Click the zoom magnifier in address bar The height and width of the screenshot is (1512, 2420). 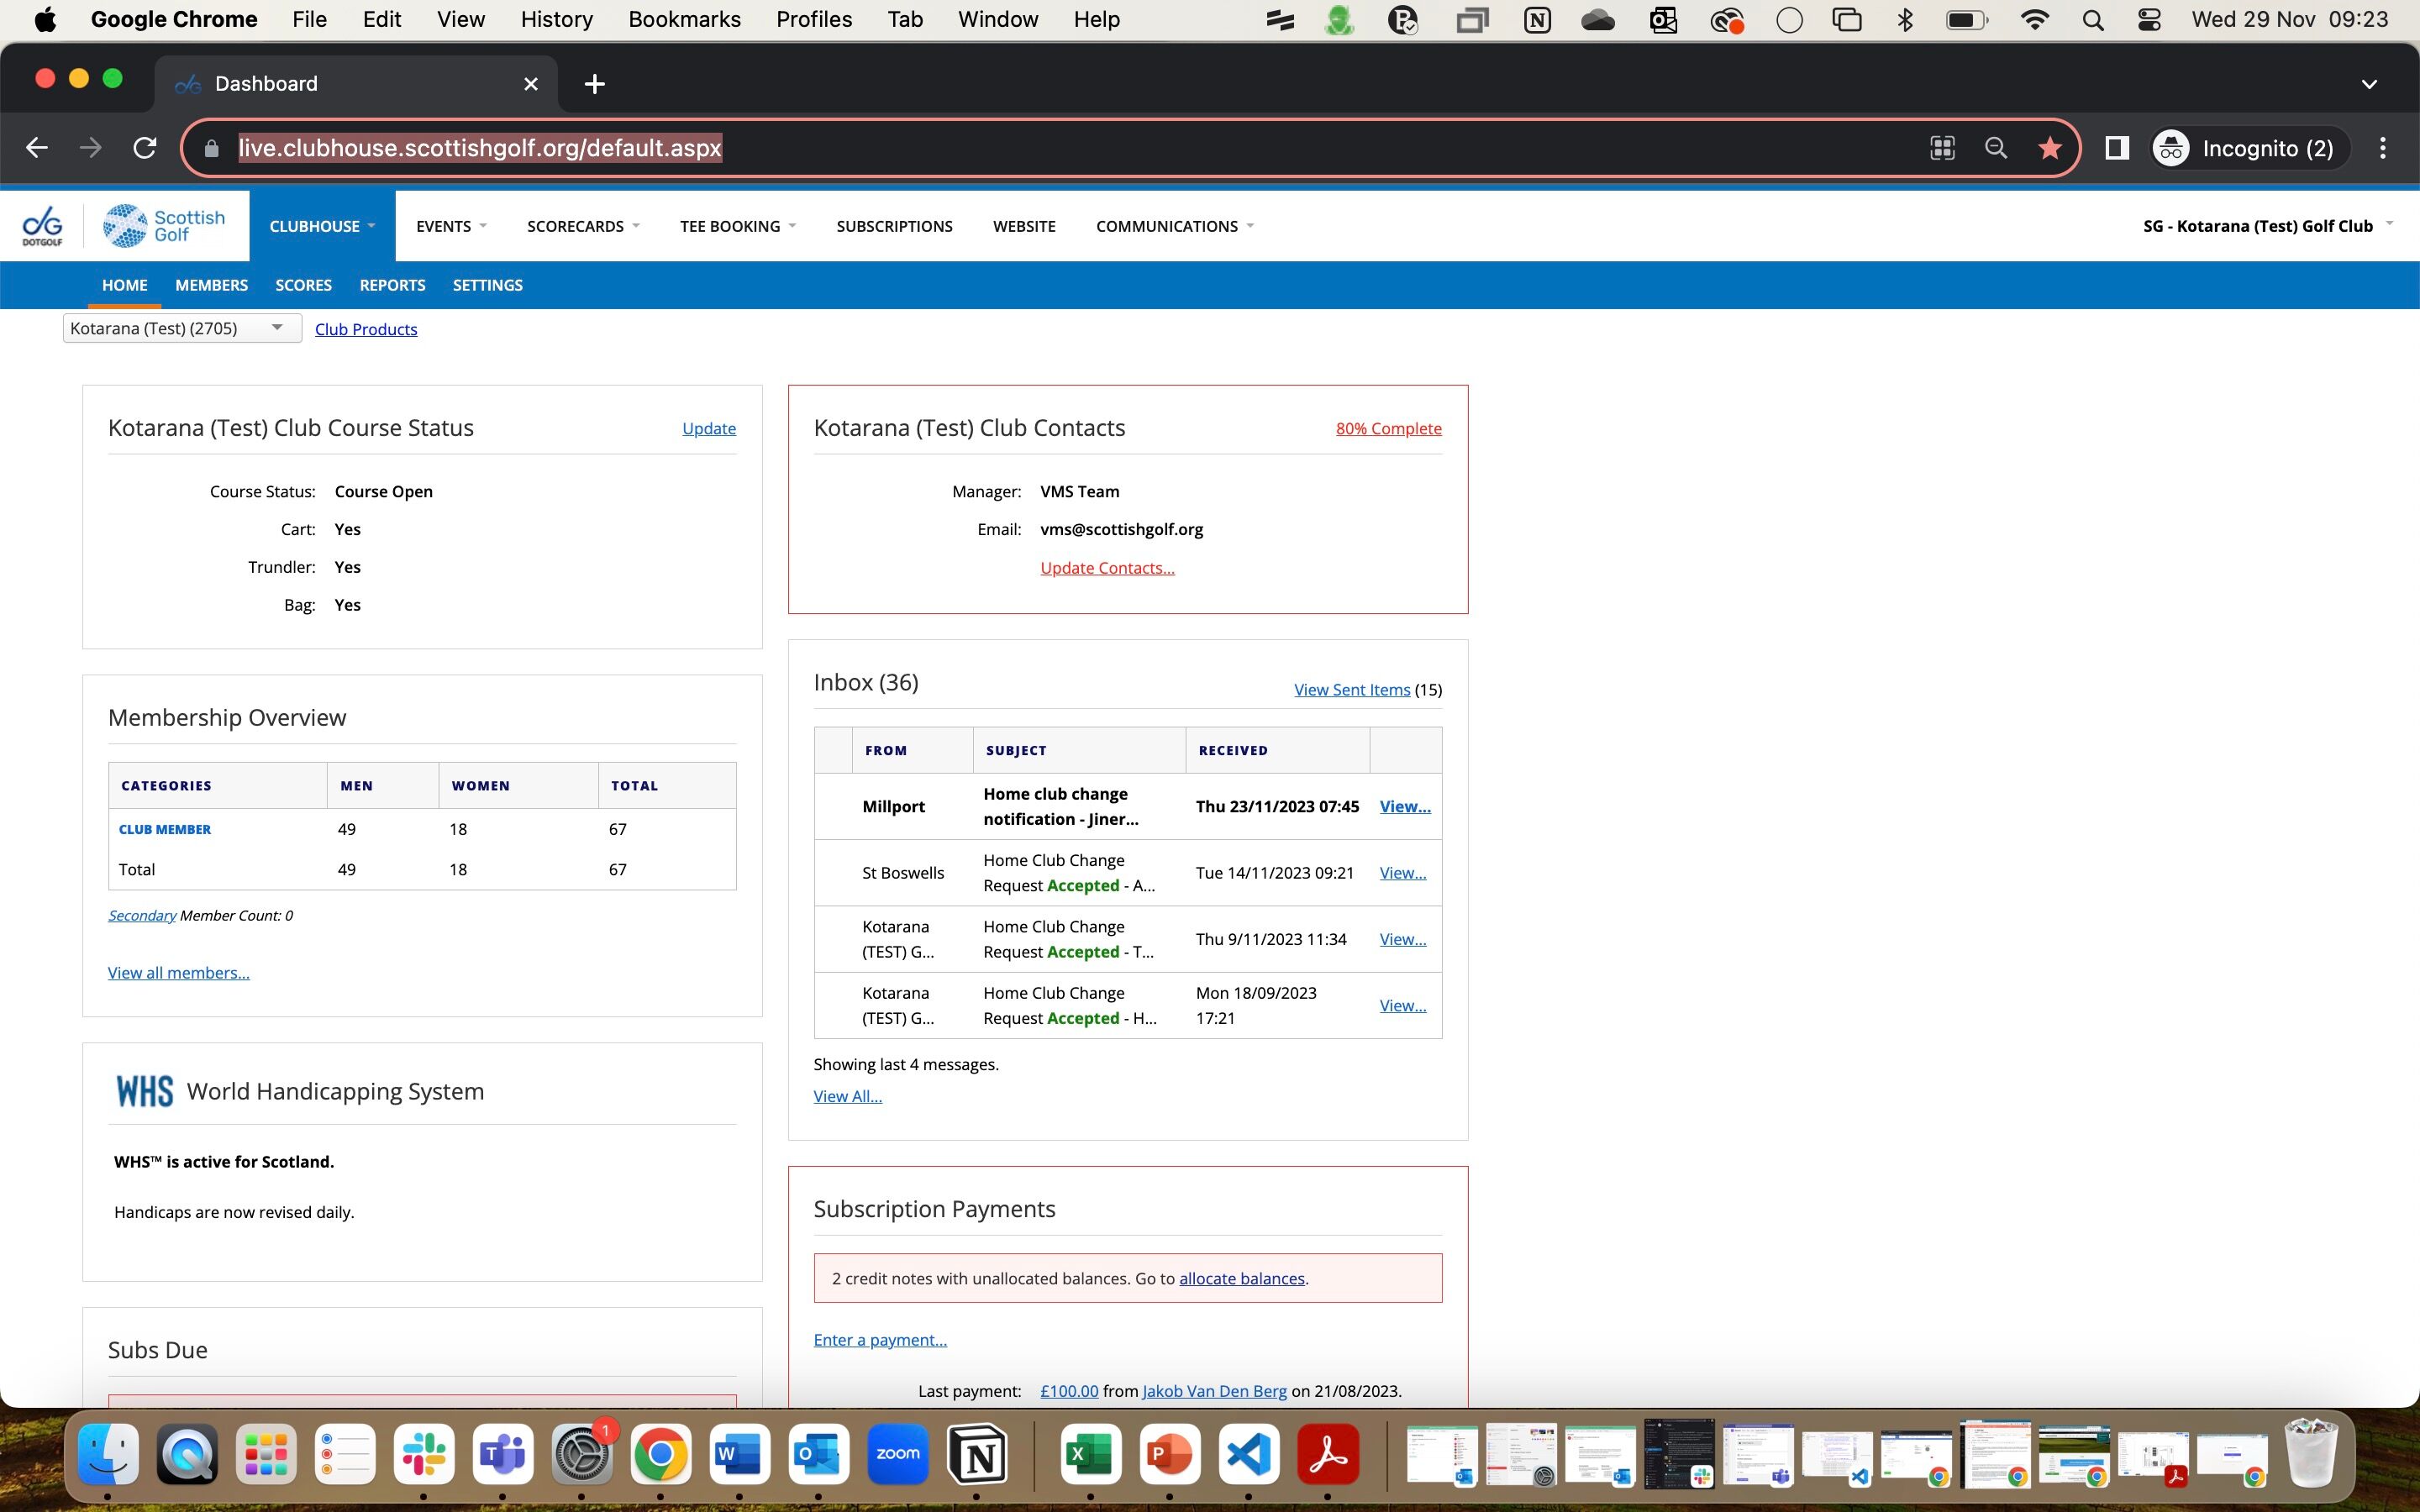[1995, 148]
